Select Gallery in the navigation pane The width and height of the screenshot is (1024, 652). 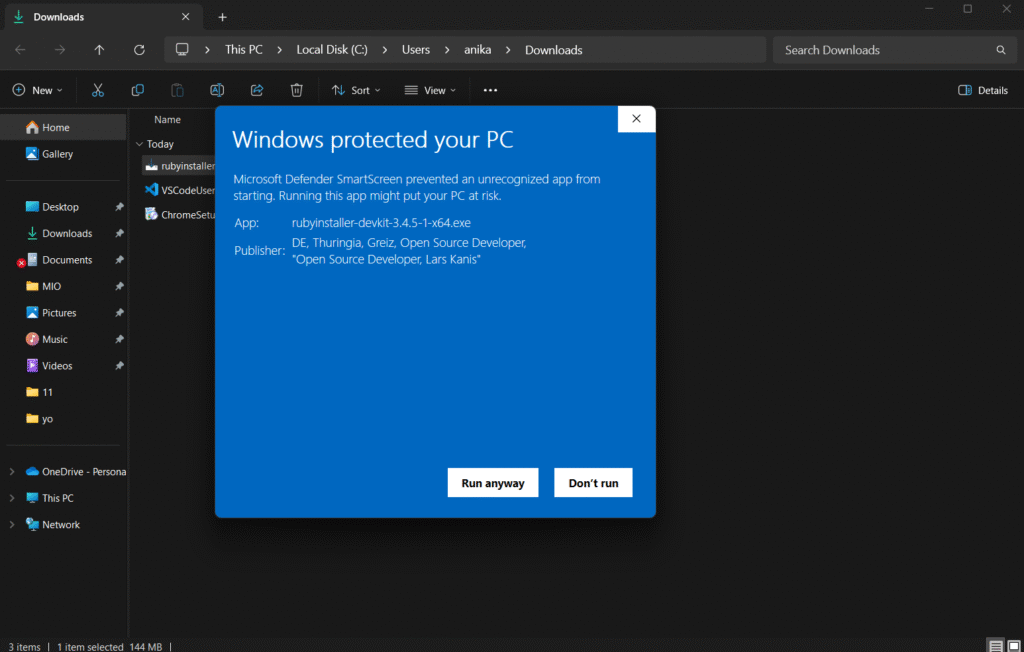point(57,154)
